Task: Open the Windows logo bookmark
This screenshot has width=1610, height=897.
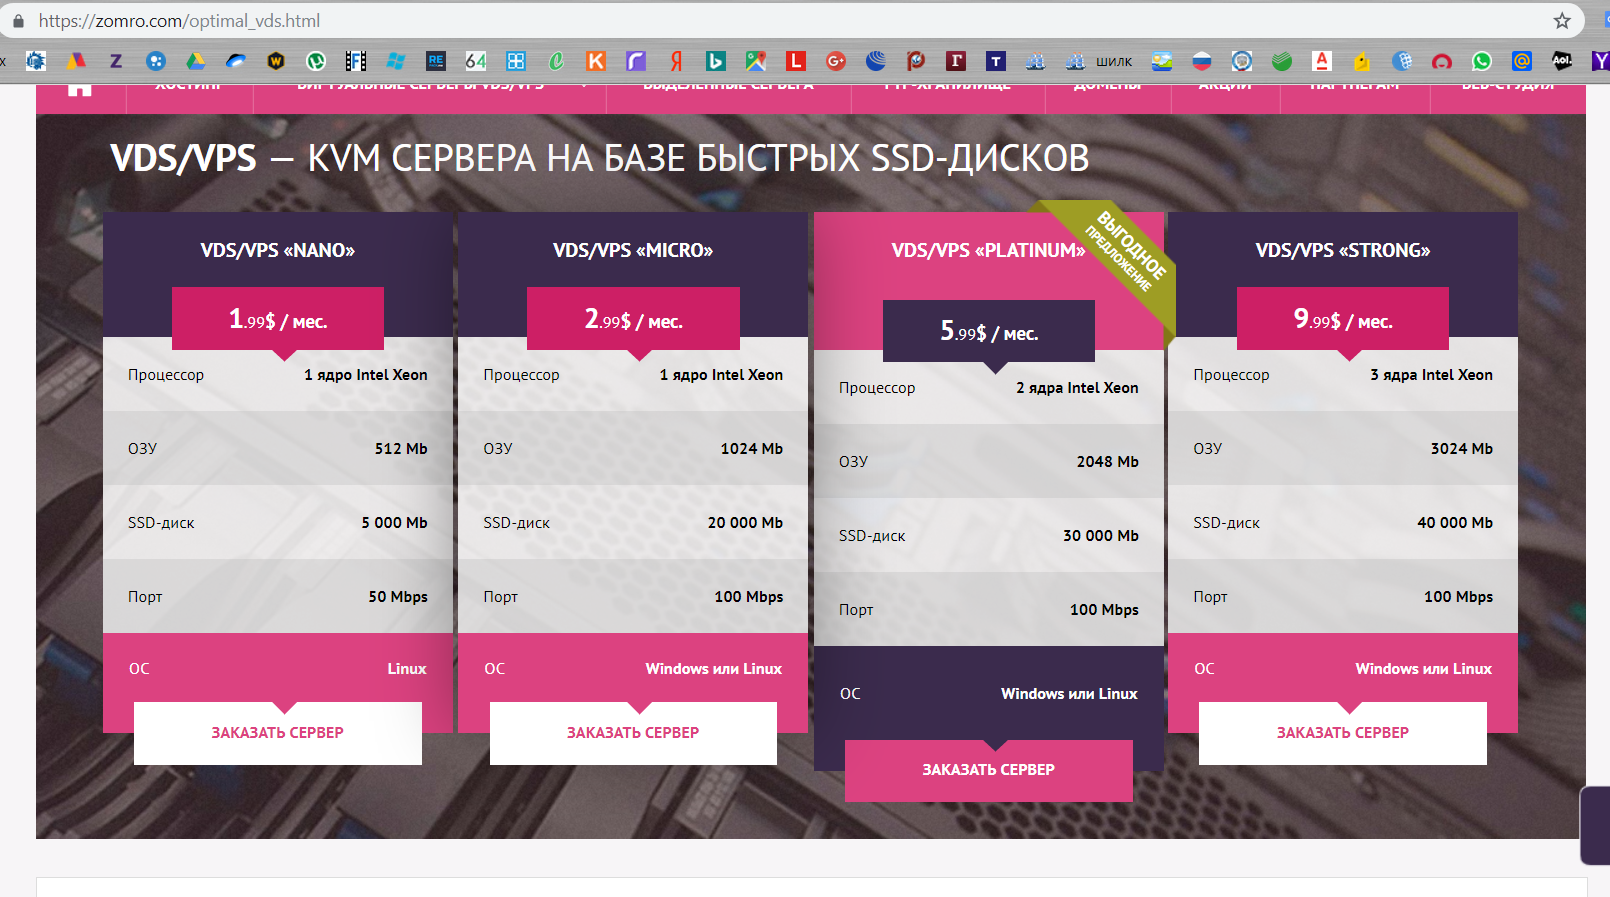Action: click(396, 61)
